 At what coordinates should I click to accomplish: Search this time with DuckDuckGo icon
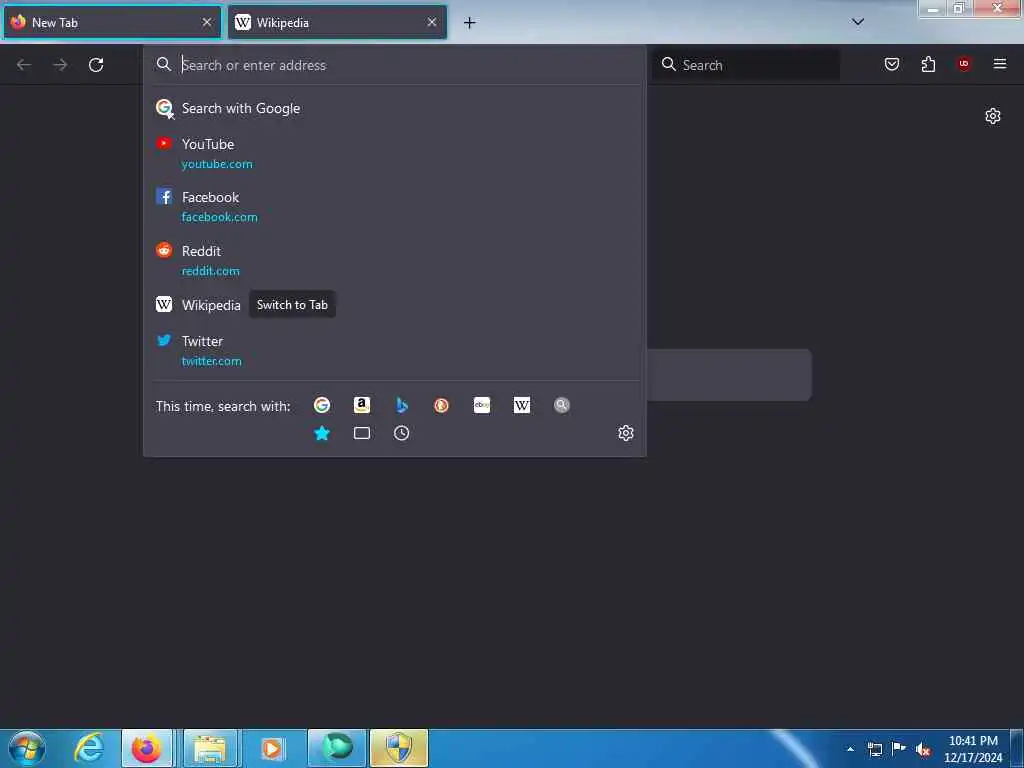pos(441,406)
